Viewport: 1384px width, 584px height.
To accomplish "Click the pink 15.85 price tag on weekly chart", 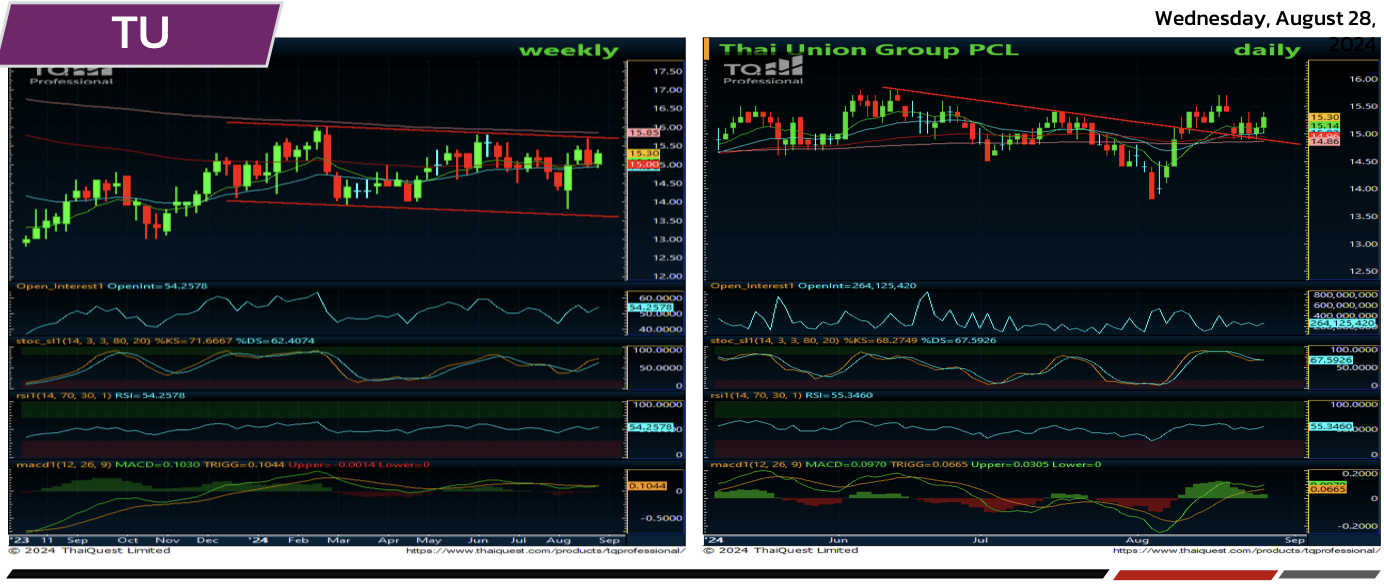I will point(642,133).
